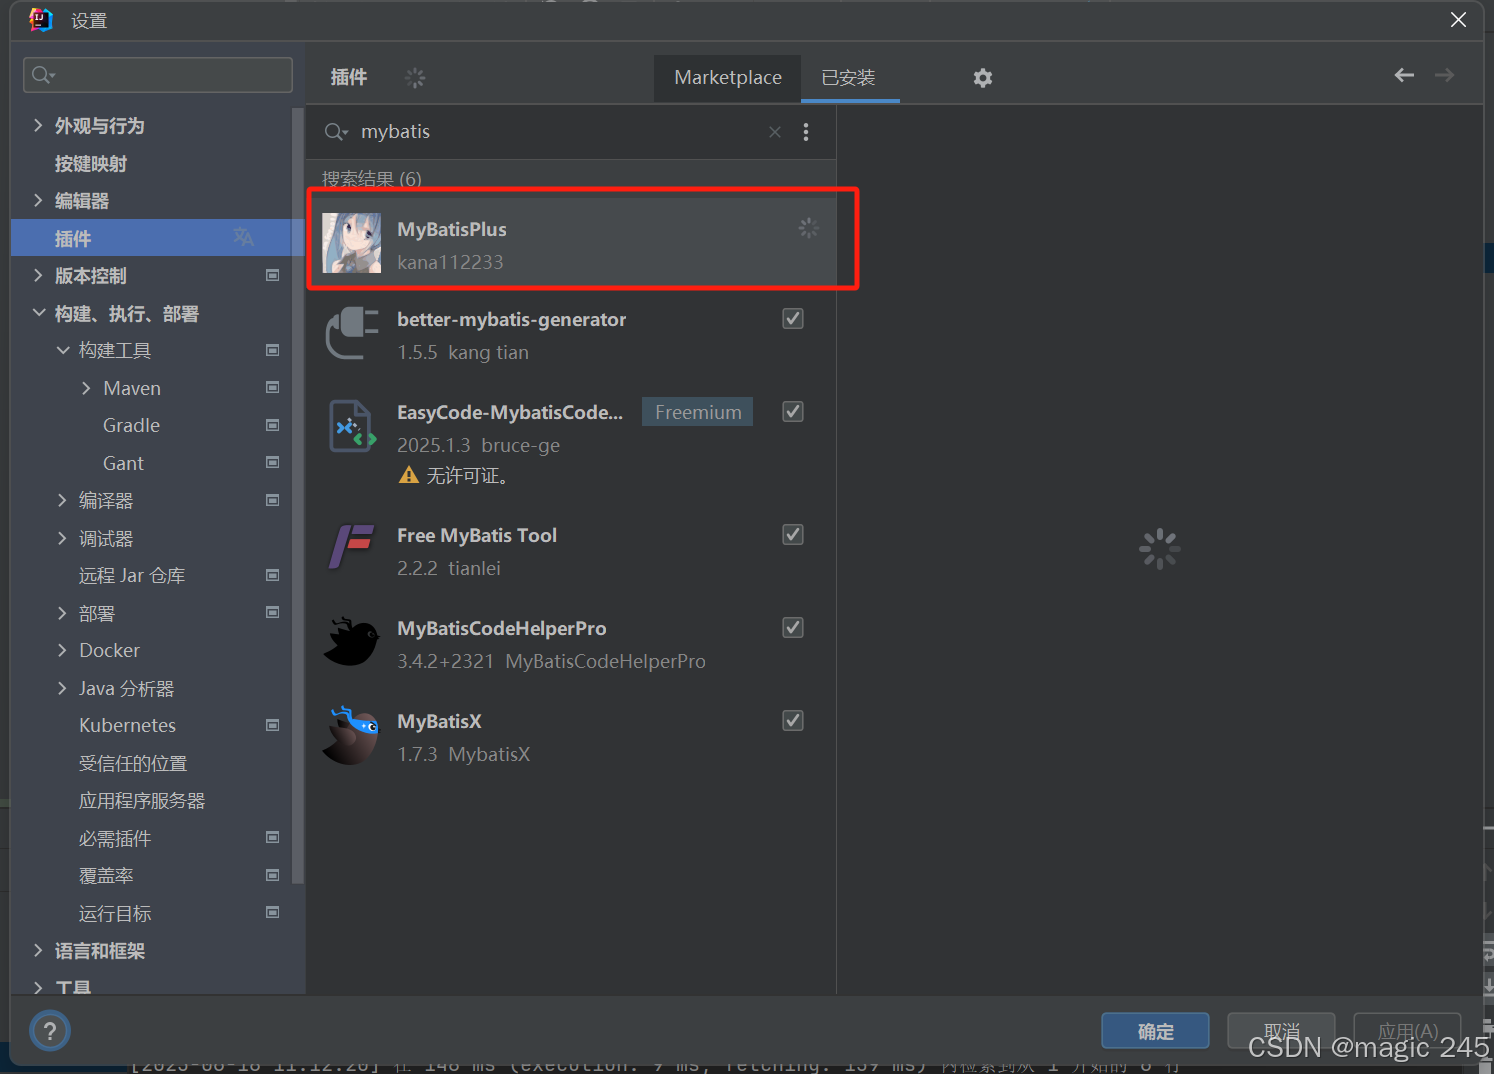This screenshot has height=1074, width=1494.
Task: Click the warning icon on EasyCode-MybatisCode plugin
Action: click(x=409, y=475)
